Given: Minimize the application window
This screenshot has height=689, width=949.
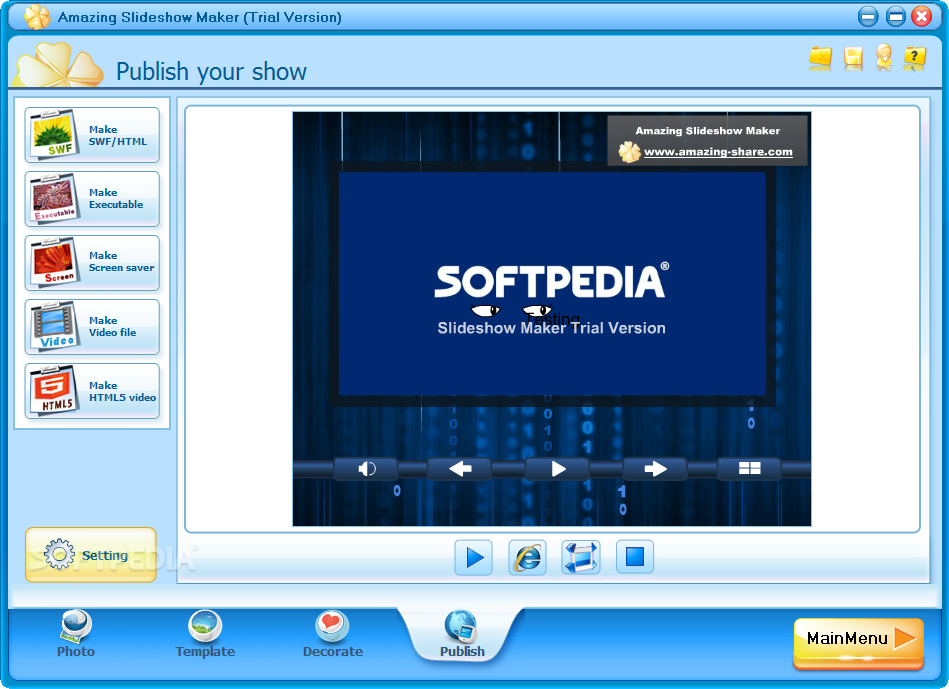Looking at the screenshot, I should click(x=867, y=16).
